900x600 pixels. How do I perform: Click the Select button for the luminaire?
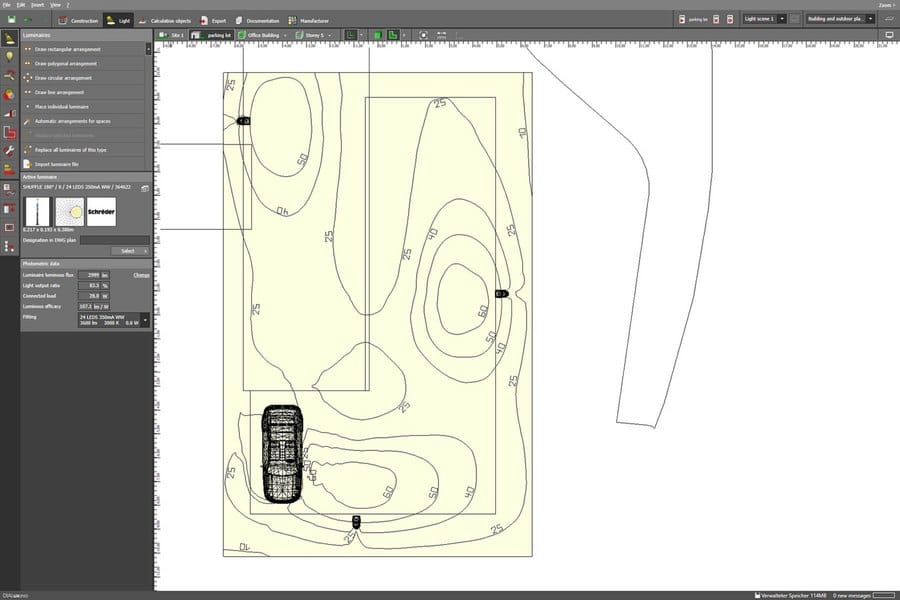tap(130, 251)
